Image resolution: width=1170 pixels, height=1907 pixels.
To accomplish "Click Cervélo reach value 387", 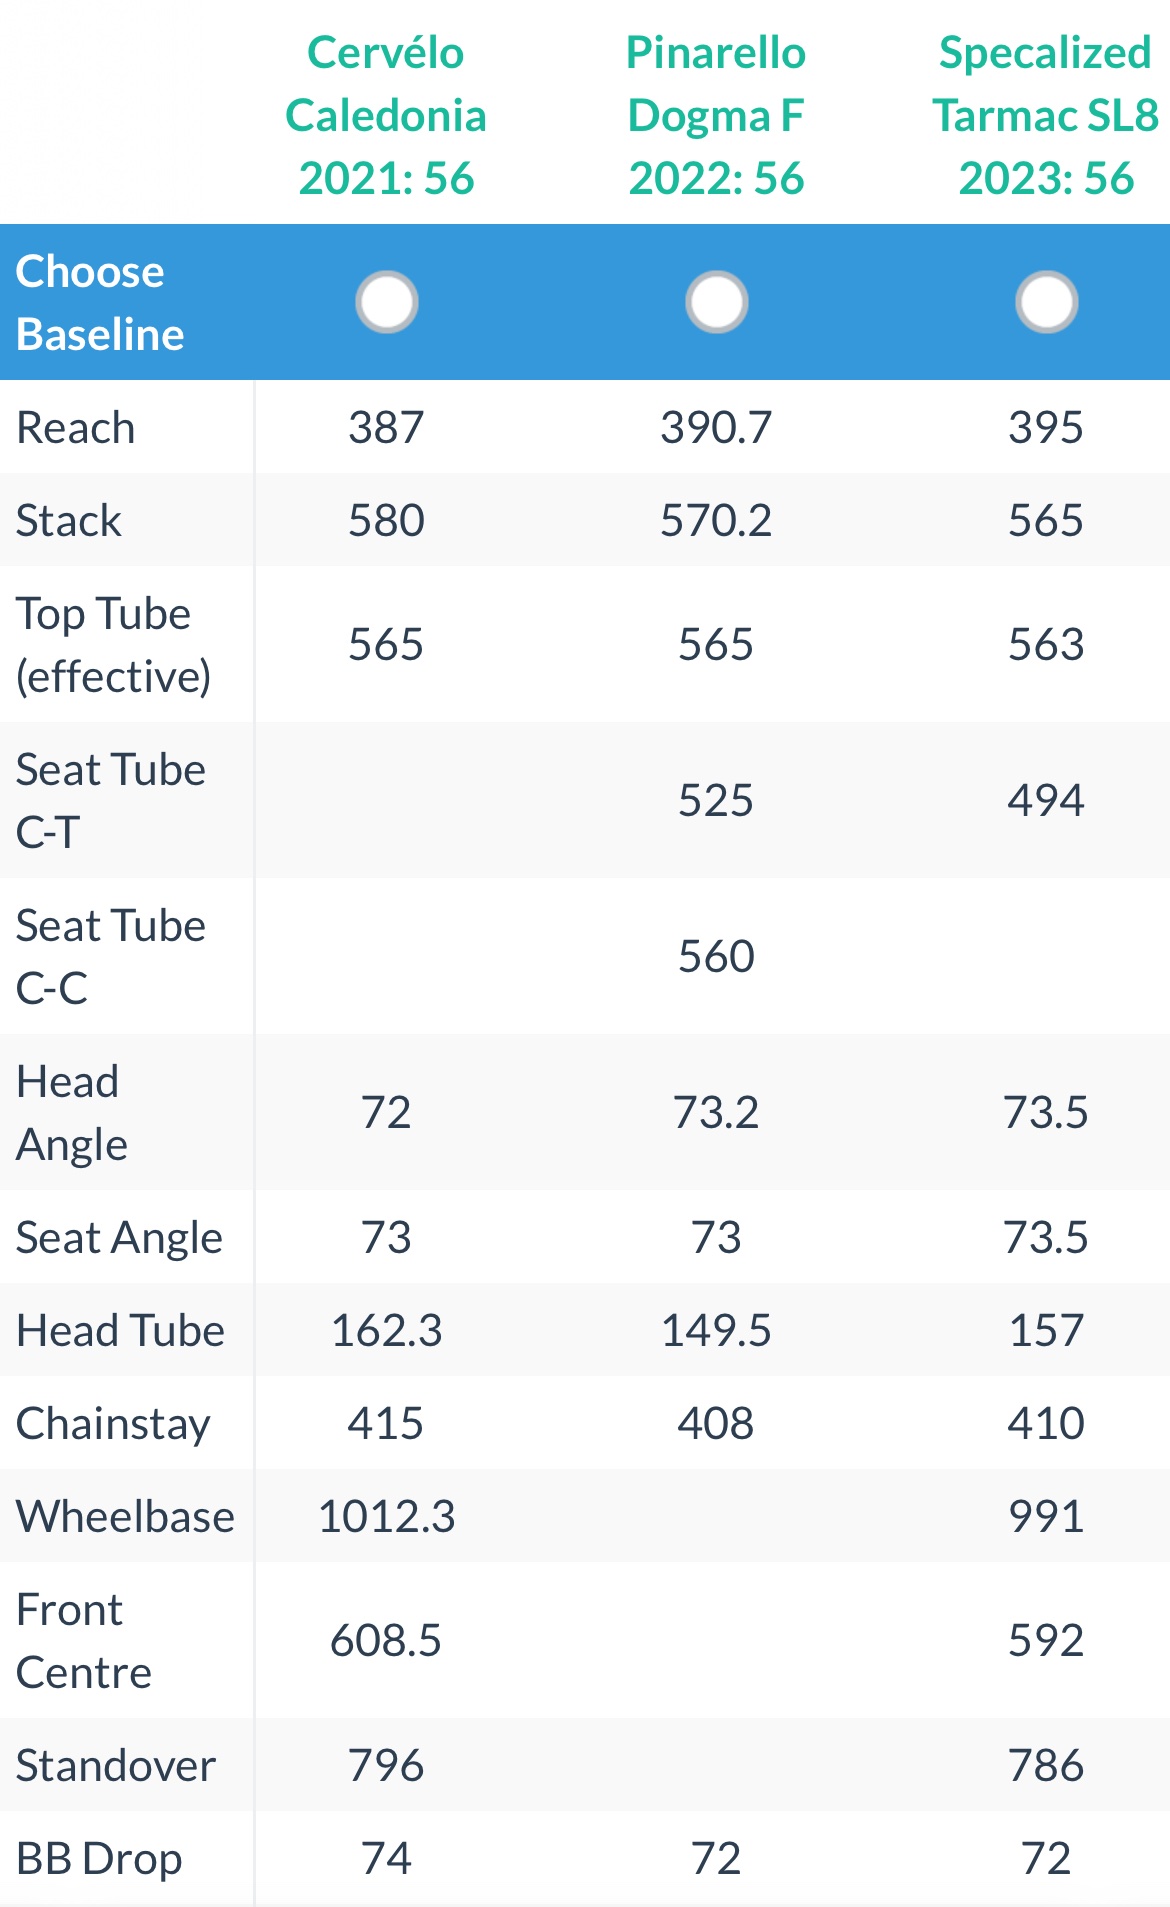I will [386, 427].
